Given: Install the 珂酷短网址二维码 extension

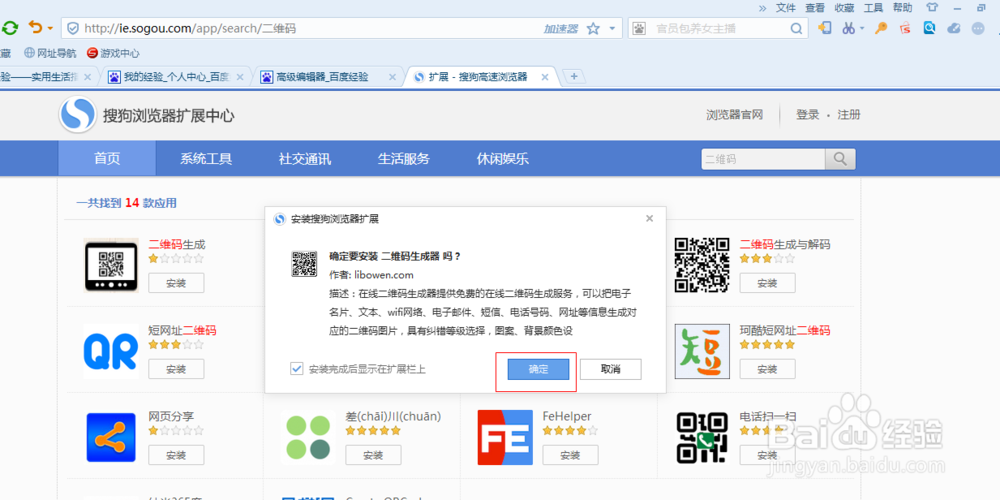Looking at the screenshot, I should tap(767, 369).
